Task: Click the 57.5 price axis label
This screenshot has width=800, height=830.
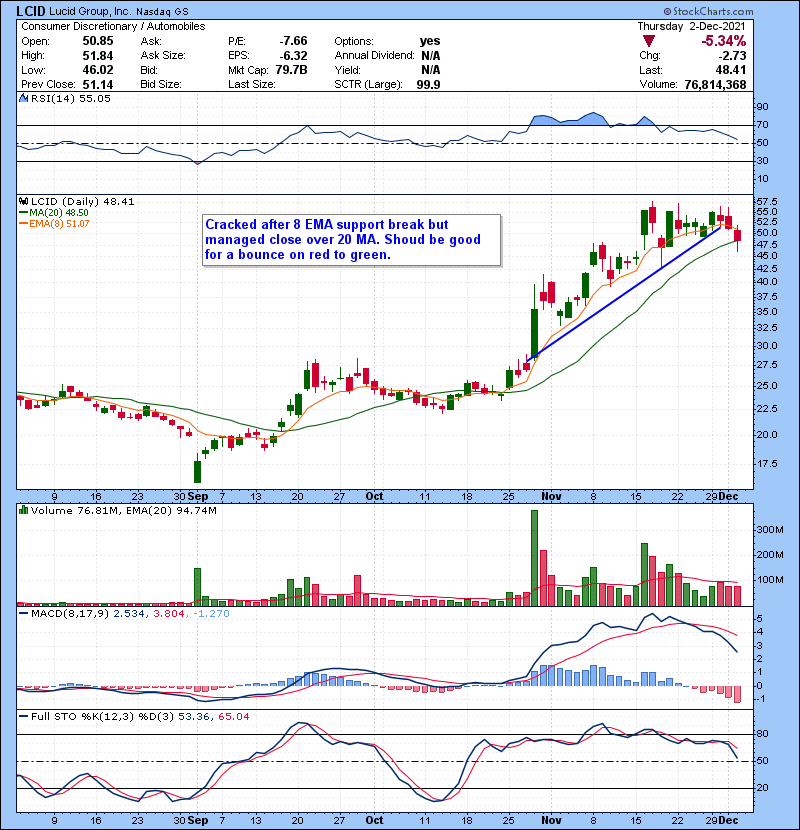Action: 767,202
